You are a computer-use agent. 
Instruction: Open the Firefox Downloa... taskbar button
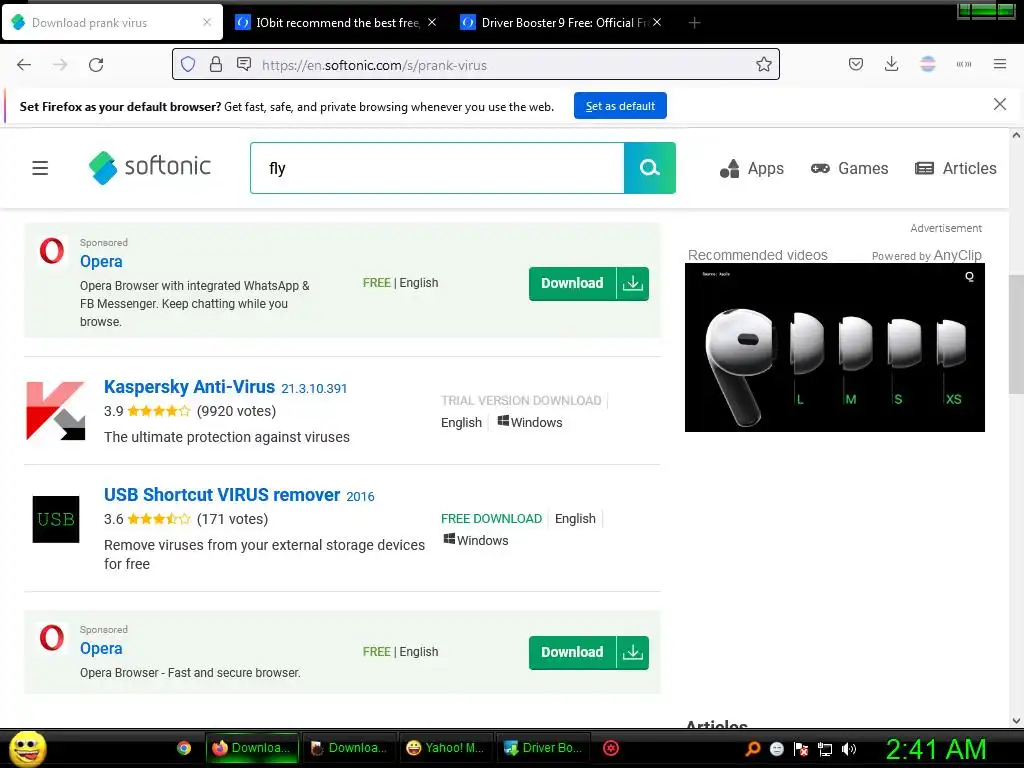[x=253, y=748]
